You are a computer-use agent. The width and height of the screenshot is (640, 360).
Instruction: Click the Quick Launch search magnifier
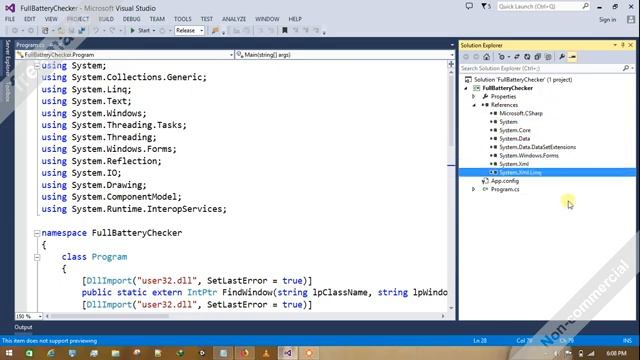coord(585,6)
